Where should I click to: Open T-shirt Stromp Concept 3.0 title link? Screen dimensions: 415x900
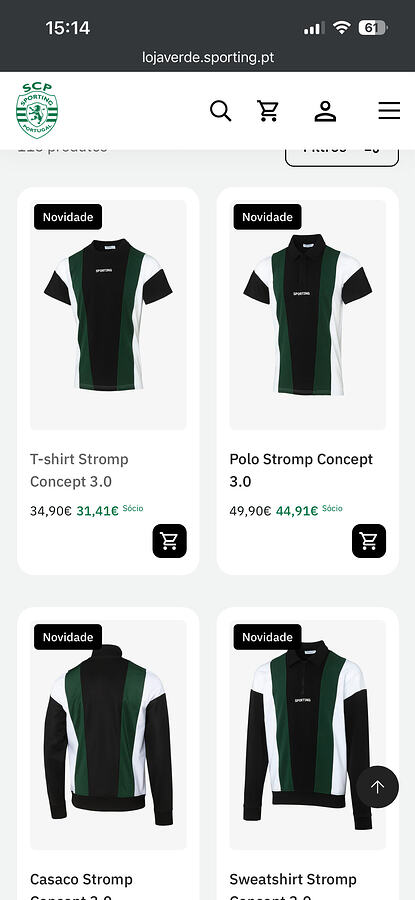79,470
